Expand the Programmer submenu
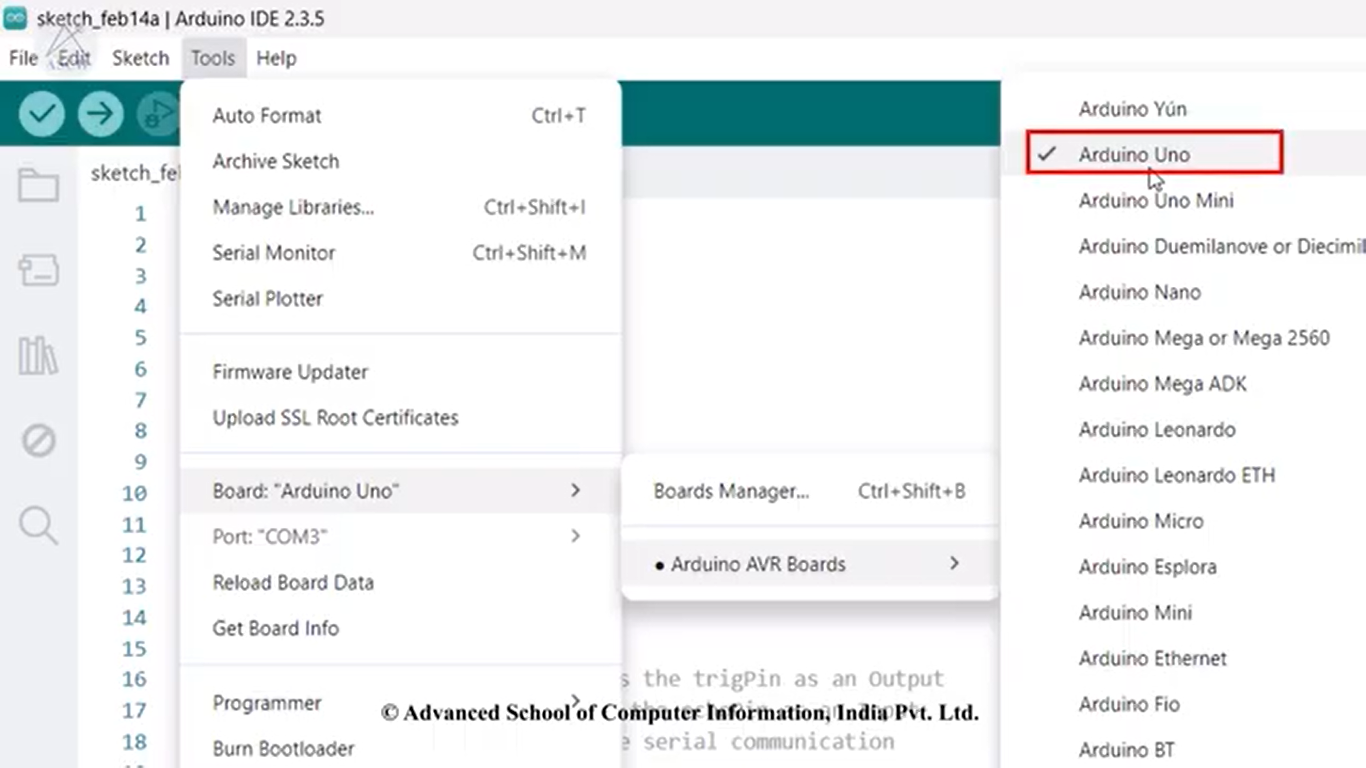The image size is (1366, 768). tap(400, 703)
